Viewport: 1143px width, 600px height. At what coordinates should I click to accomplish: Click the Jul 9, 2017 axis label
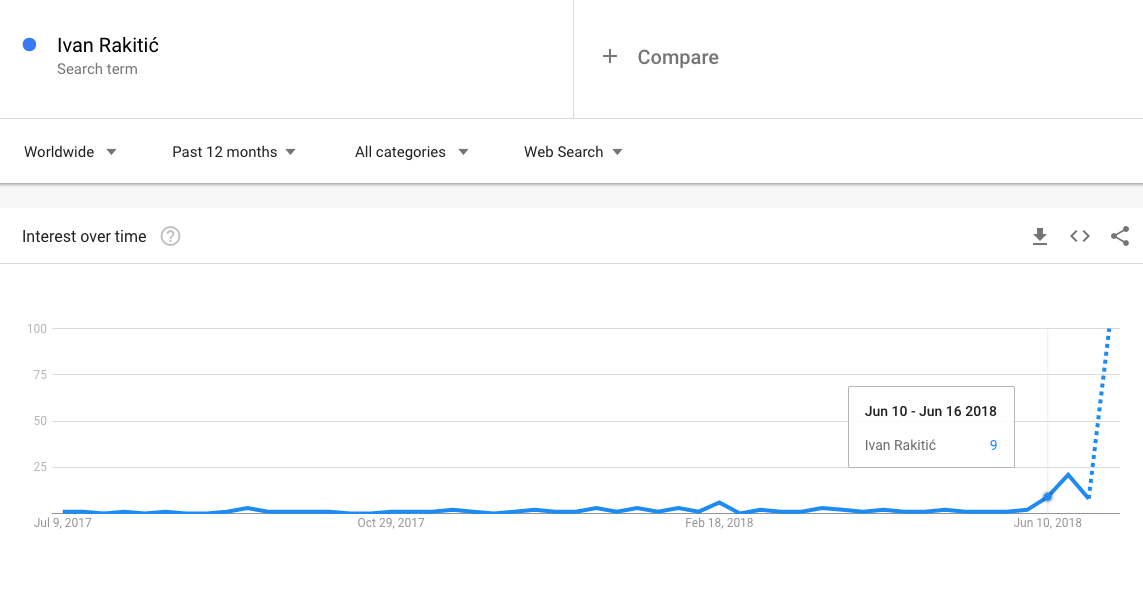[62, 523]
